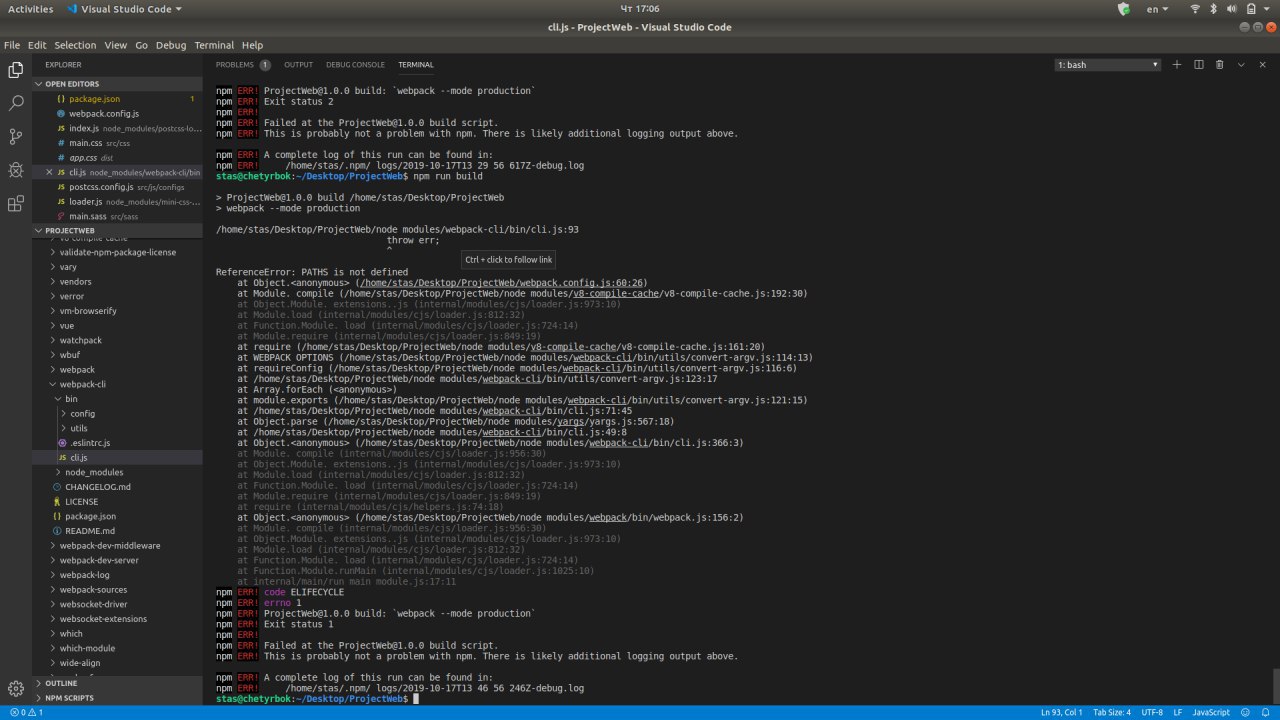This screenshot has height=720, width=1280.
Task: Open the File menu
Action: (x=12, y=45)
